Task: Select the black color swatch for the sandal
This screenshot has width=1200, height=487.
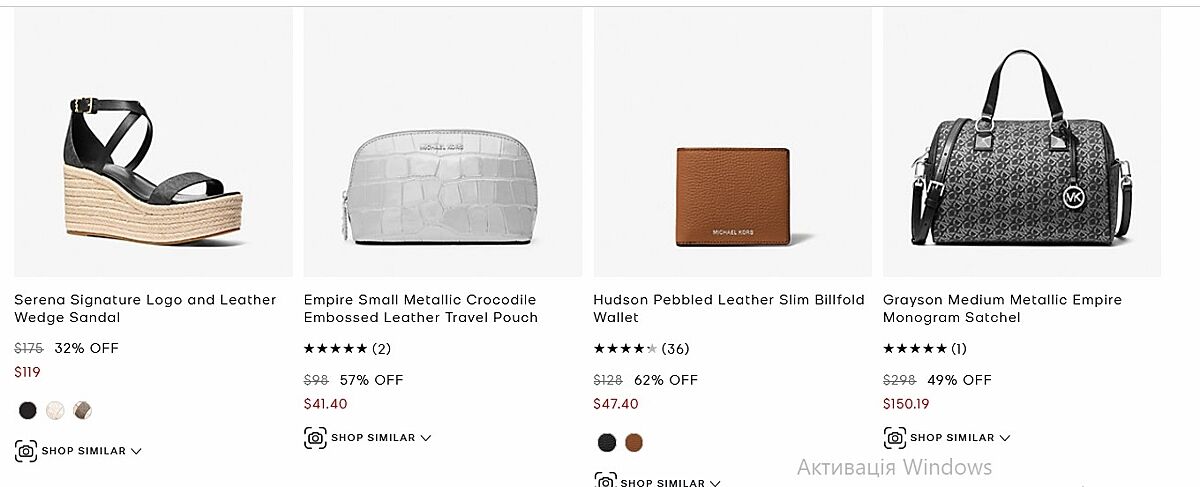Action: pos(28,410)
